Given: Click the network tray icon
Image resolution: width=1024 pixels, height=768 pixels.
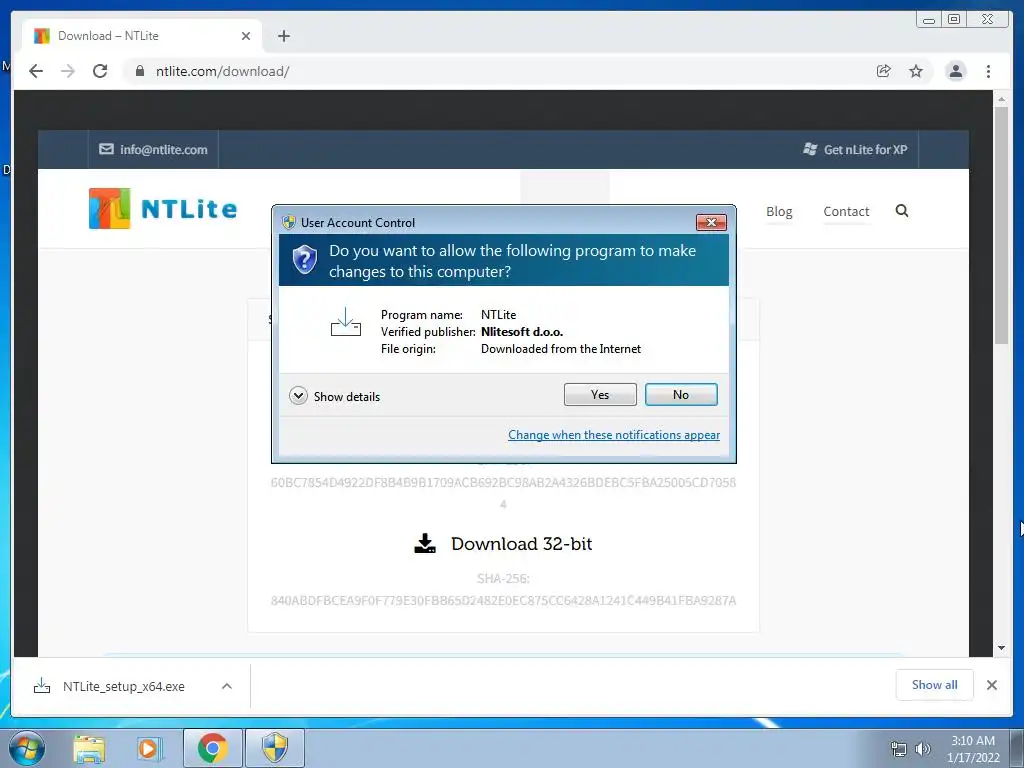Looking at the screenshot, I should tap(899, 749).
